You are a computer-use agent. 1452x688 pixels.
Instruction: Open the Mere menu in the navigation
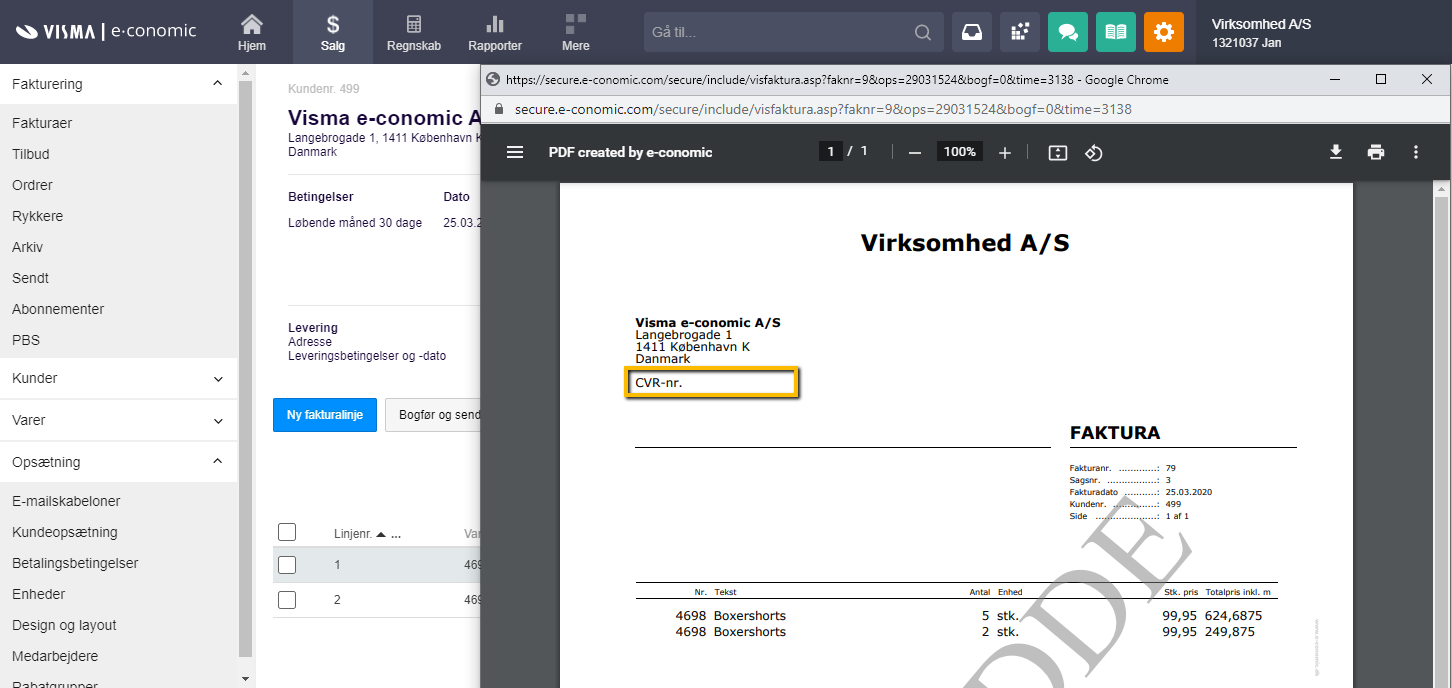(575, 31)
